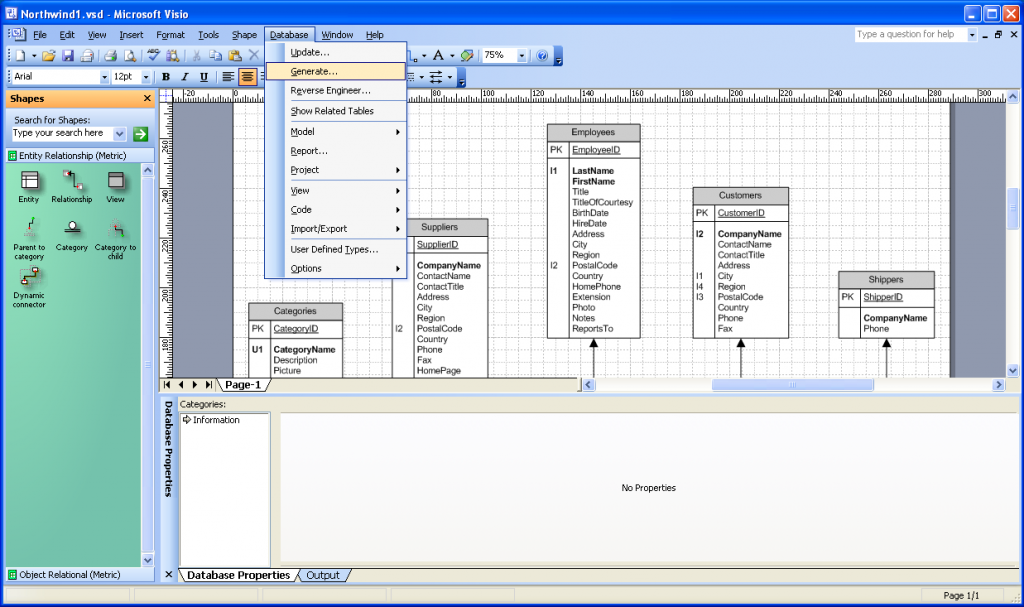Choose the Category to child shape
The height and width of the screenshot is (607, 1024).
[x=116, y=239]
